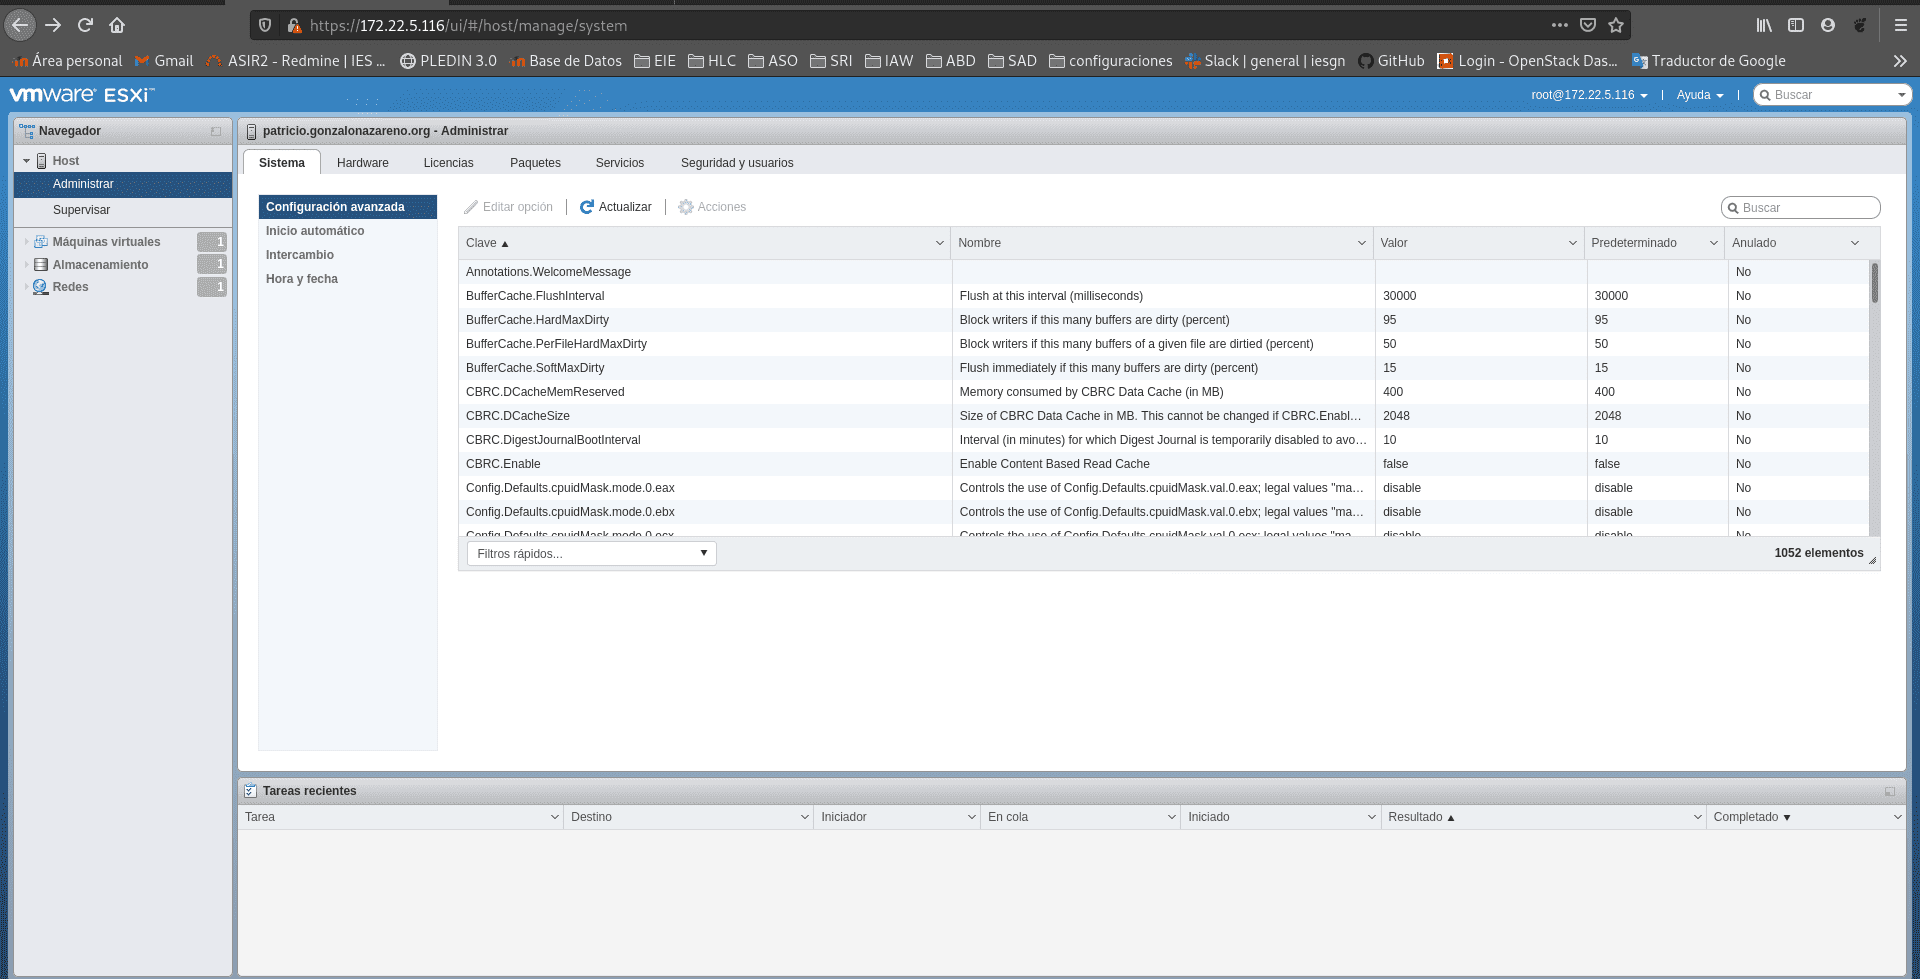The height and width of the screenshot is (979, 1920).
Task: Click the Actualizar refresh button
Action: (616, 207)
